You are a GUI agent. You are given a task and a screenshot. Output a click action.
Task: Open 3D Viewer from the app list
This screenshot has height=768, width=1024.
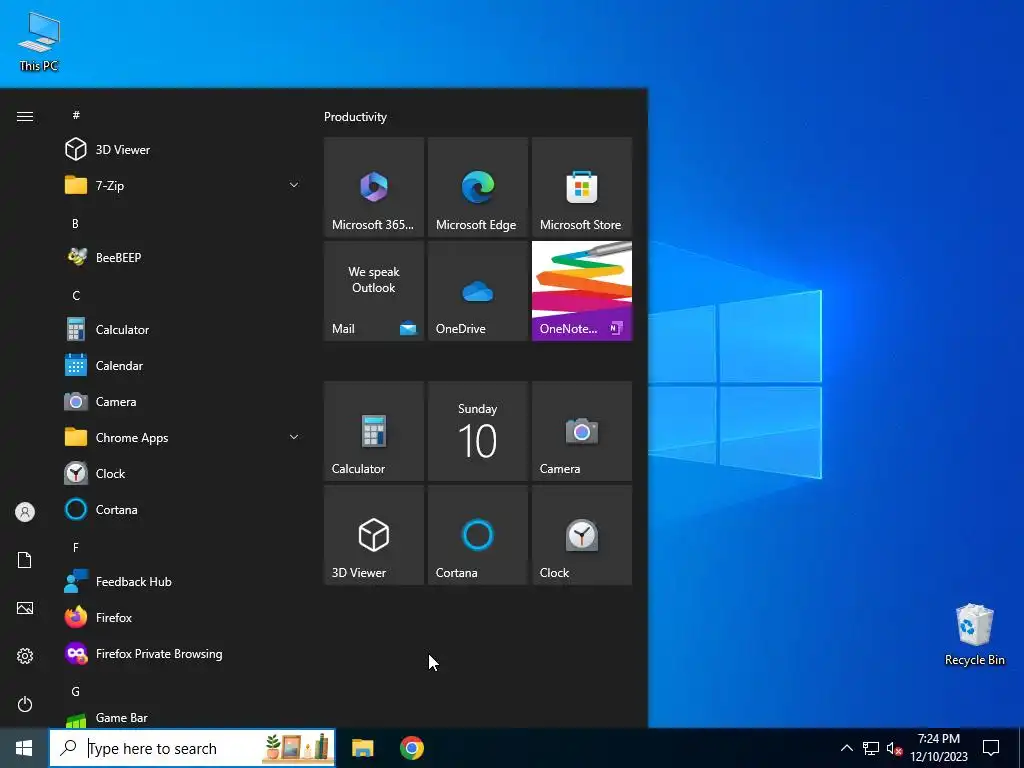[183, 150]
